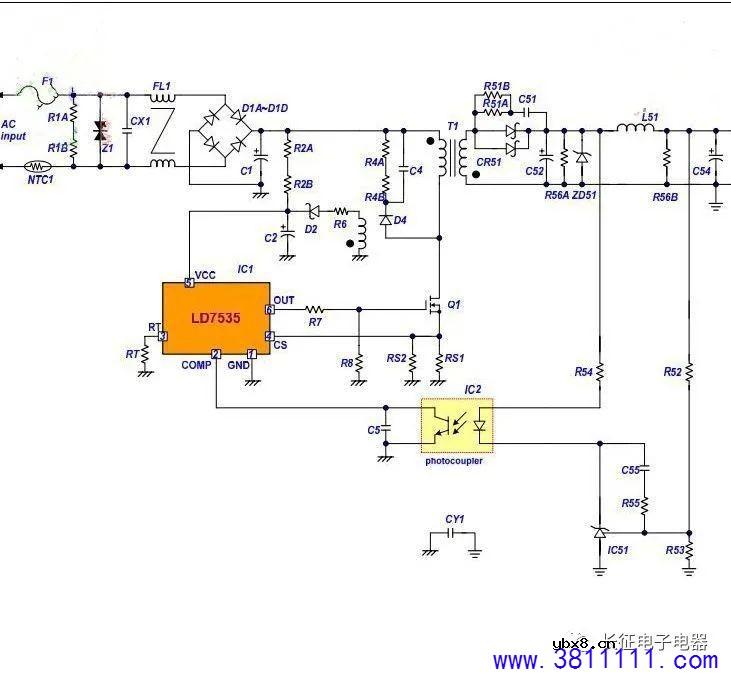Click the L51 output inductor
This screenshot has height=674, width=731.
[x=634, y=129]
